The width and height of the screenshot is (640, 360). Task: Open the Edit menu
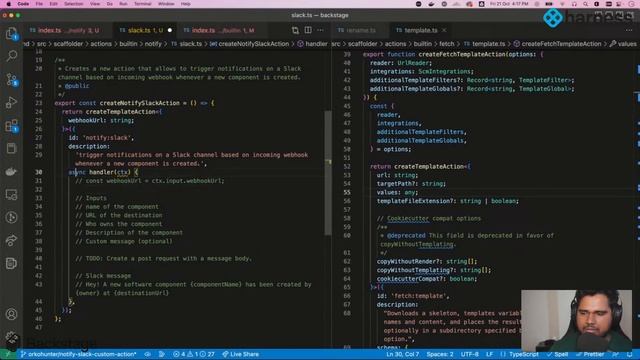(x=53, y=4)
